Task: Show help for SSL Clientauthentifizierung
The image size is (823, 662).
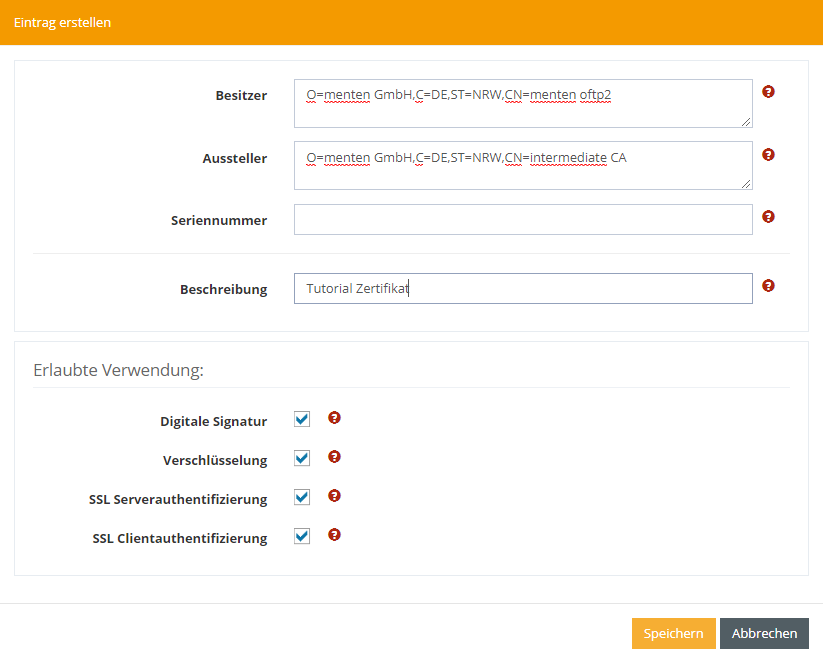Action: (x=335, y=535)
